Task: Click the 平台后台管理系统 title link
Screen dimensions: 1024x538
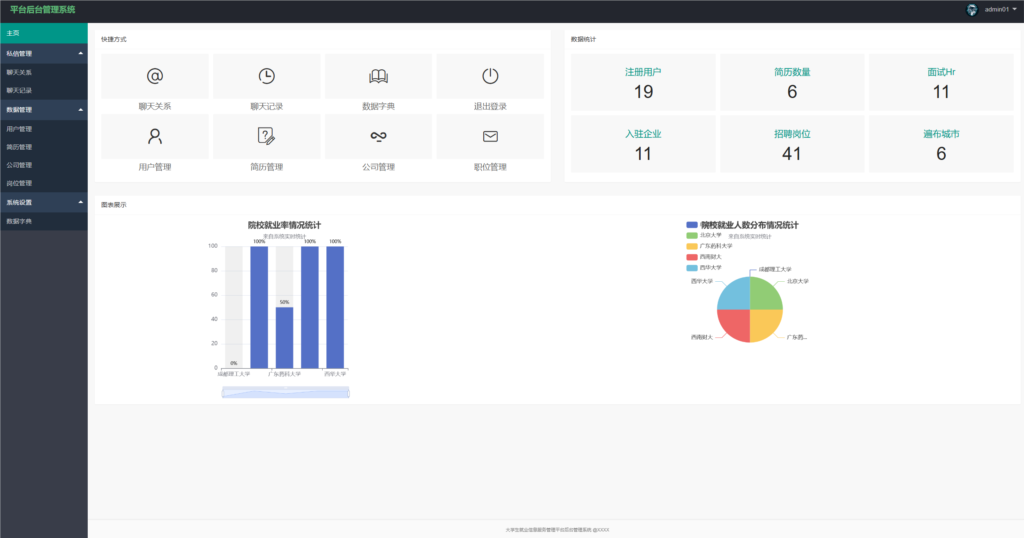Action: pos(42,9)
